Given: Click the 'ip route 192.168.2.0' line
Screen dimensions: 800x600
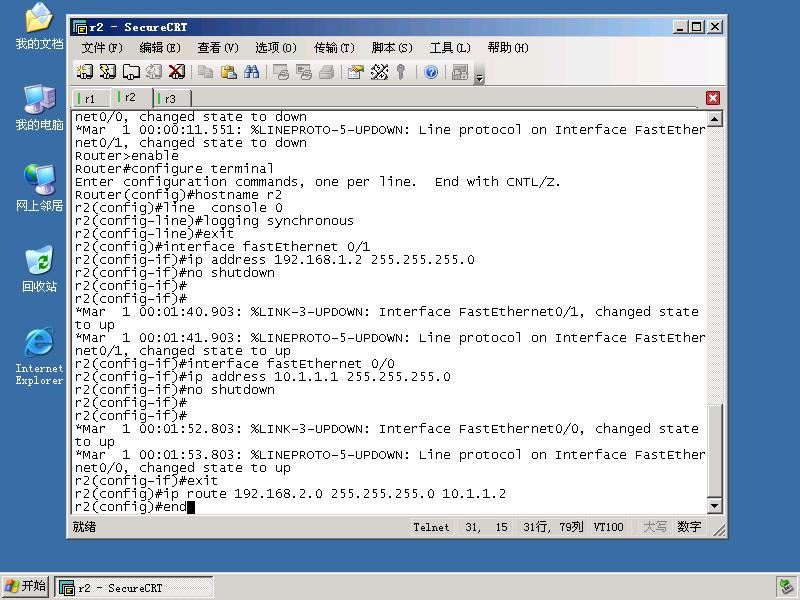Looking at the screenshot, I should pyautogui.click(x=290, y=494).
